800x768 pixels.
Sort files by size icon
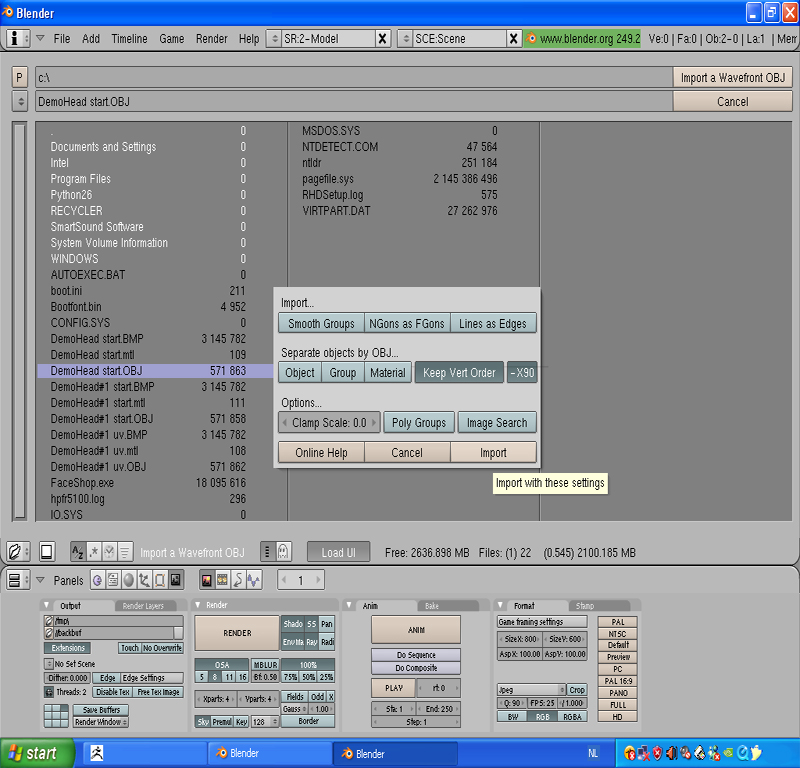[125, 552]
